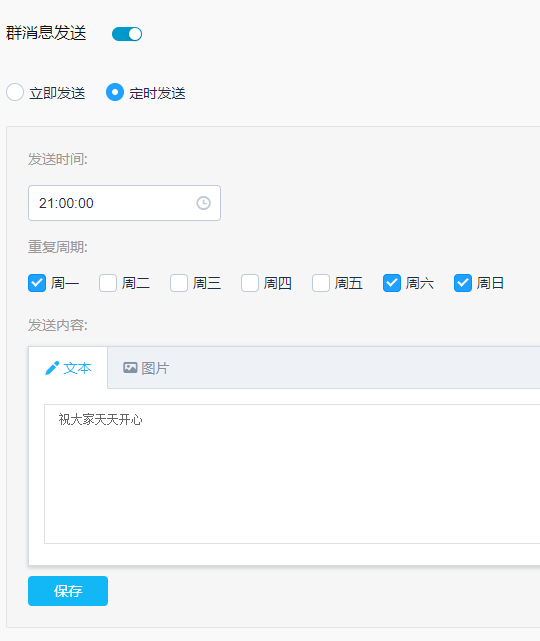
Task: Uncheck the 周一 checkbox
Action: click(x=37, y=283)
